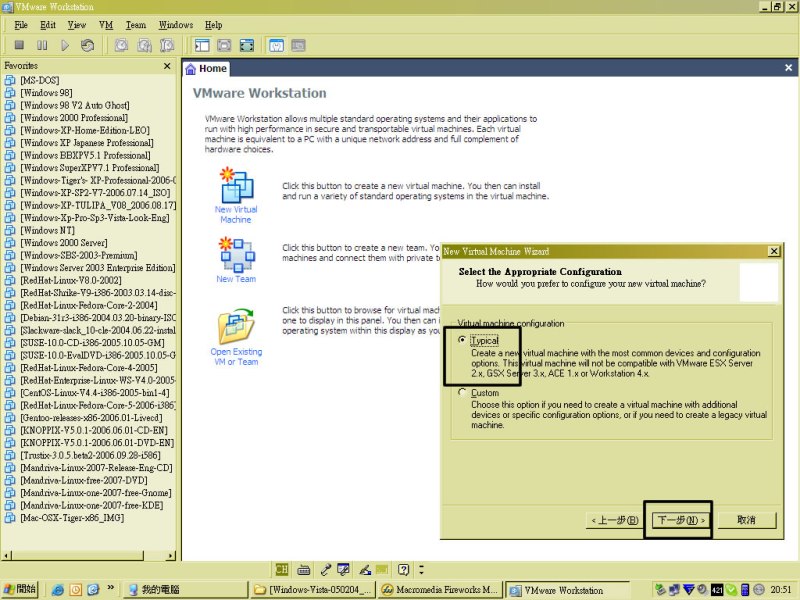Click the Power Off (stop) toolbar icon
The height and width of the screenshot is (600, 800).
[19, 45]
